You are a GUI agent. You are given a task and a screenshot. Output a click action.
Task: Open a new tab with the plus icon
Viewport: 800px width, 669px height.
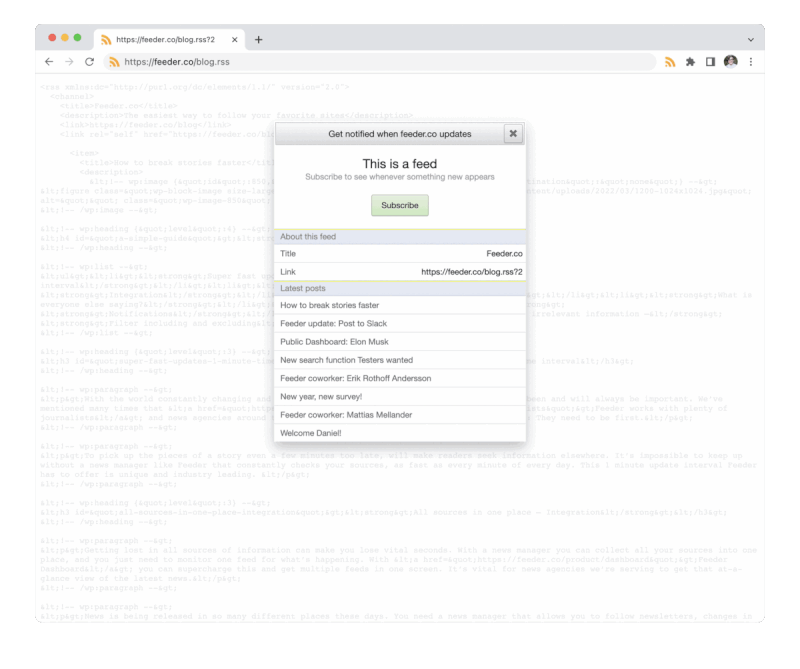pos(258,38)
